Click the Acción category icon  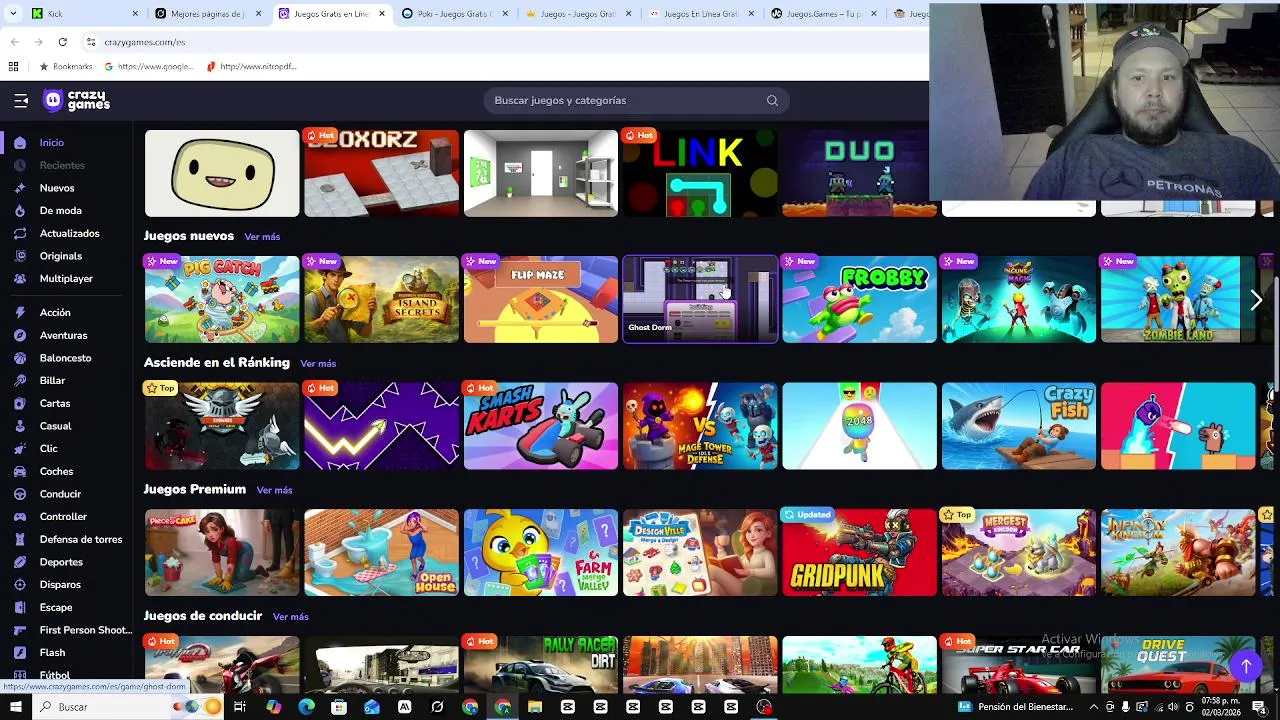click(20, 313)
